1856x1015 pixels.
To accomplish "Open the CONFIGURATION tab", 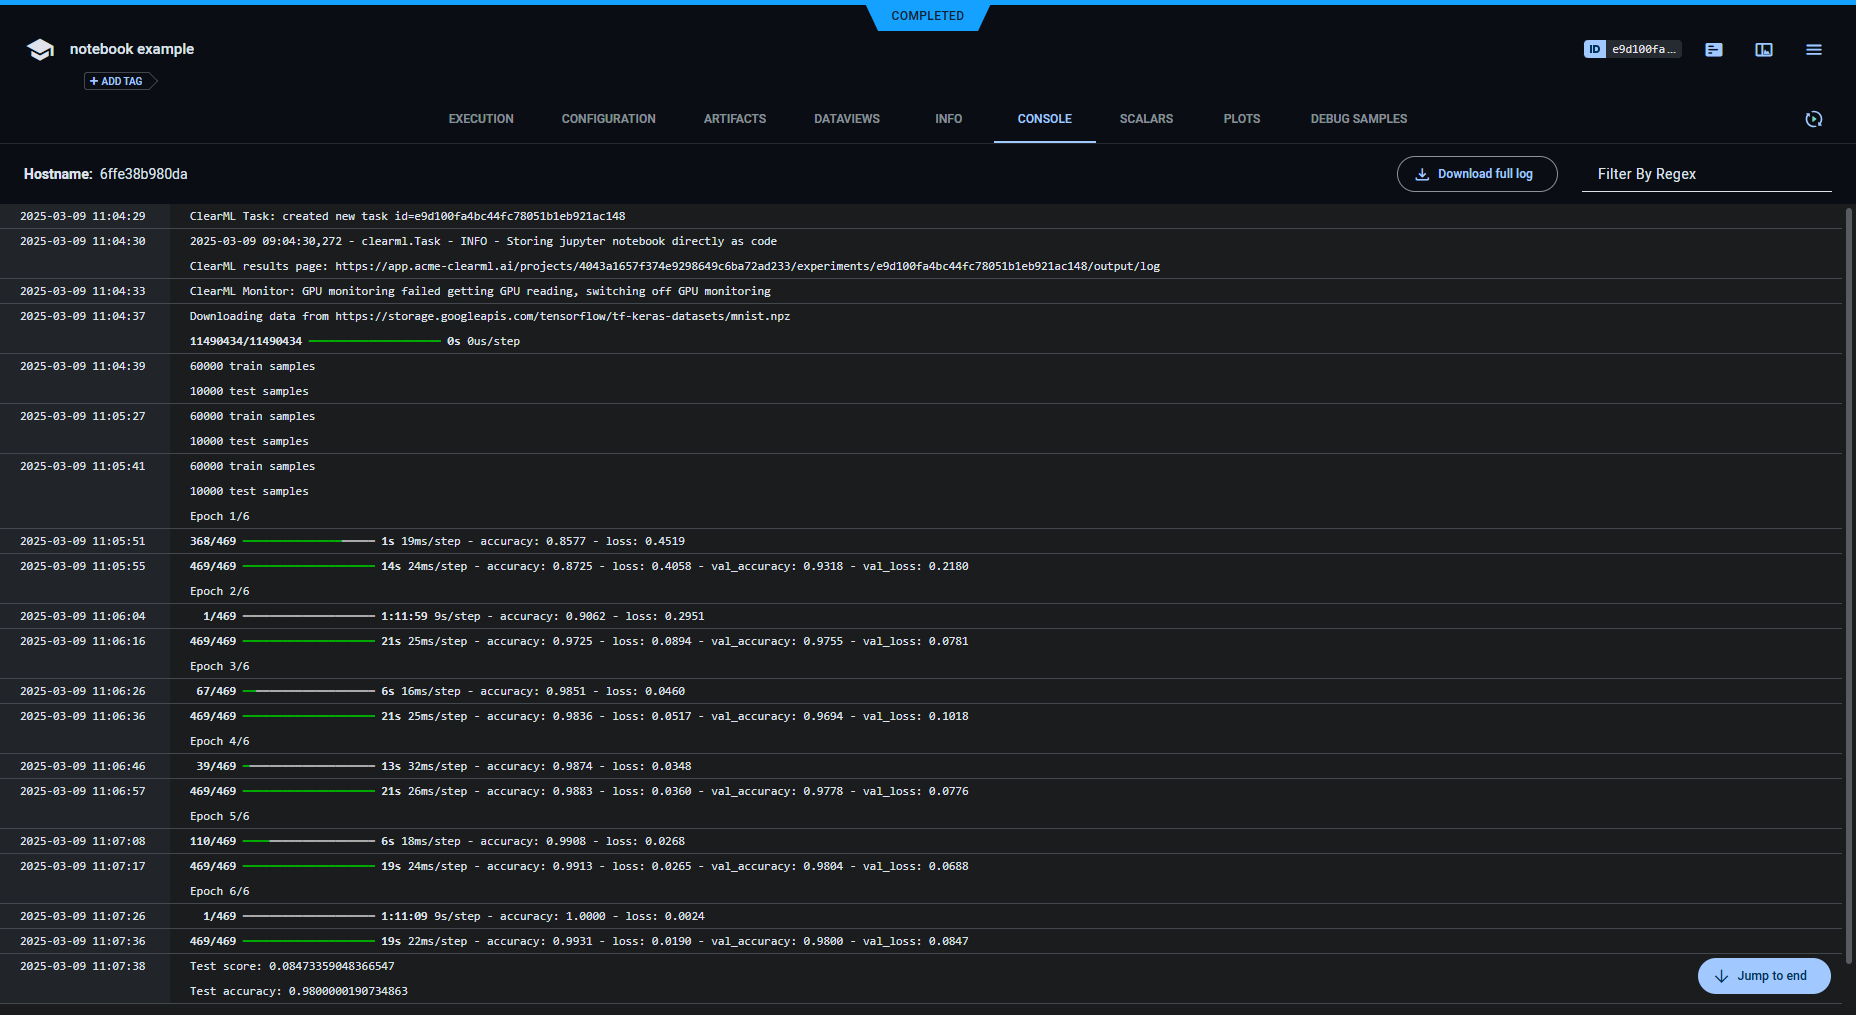I will pos(609,119).
